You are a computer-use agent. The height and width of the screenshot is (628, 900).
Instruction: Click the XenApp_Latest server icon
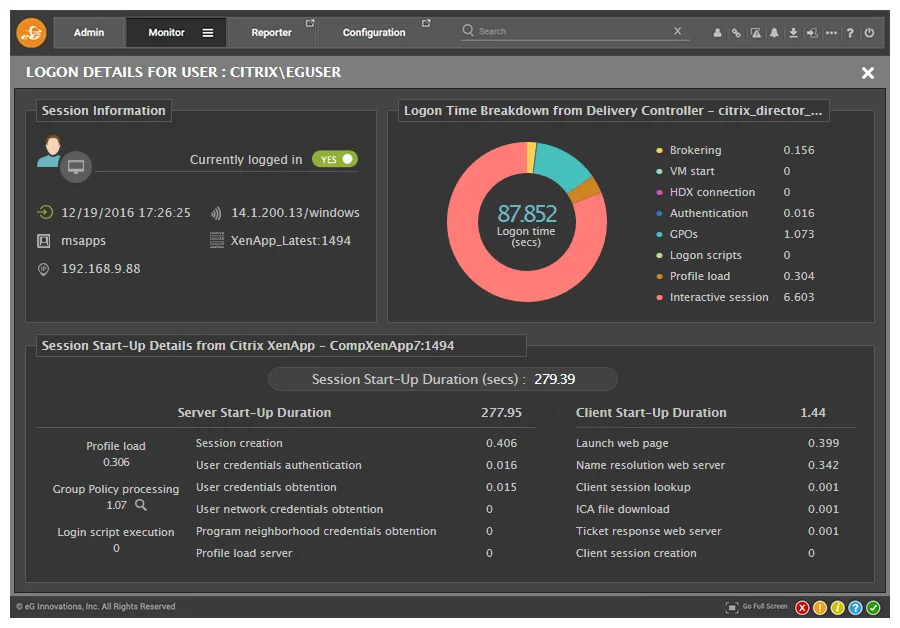pyautogui.click(x=217, y=240)
